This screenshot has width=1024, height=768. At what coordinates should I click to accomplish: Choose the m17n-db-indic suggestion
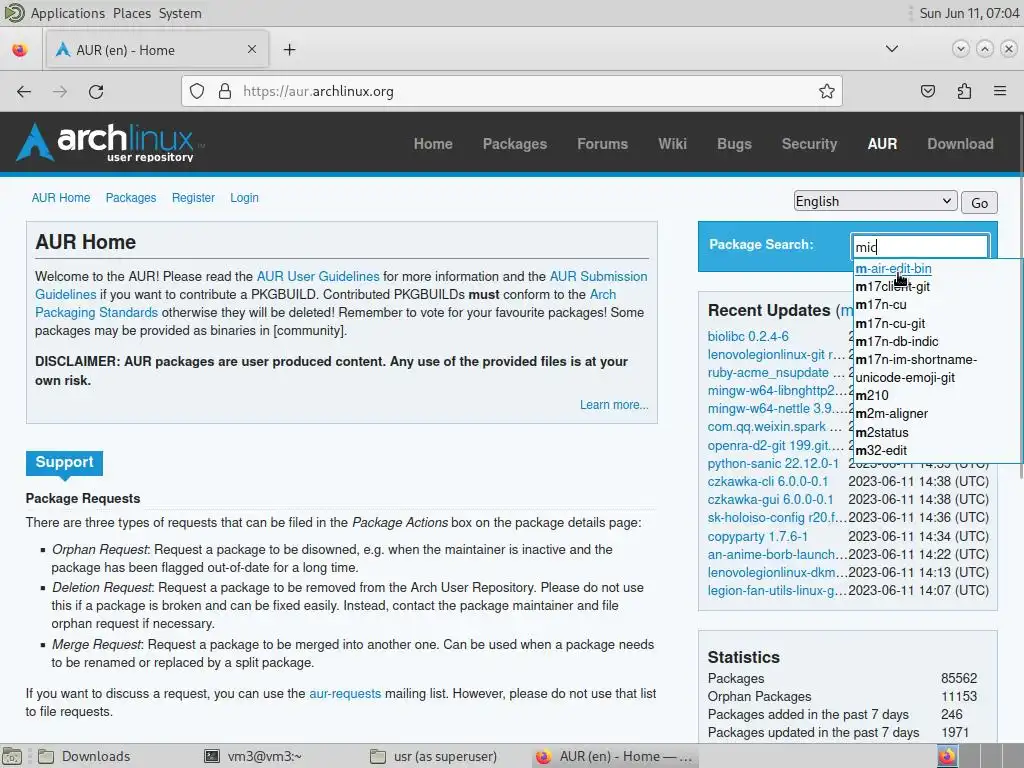pyautogui.click(x=897, y=342)
